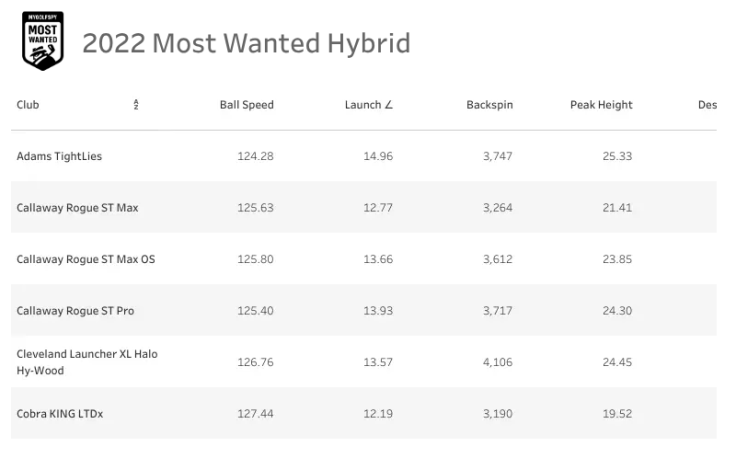Select the Callaway Rogue ST Pro row
Image resolution: width=736 pixels, height=454 pixels.
364,310
